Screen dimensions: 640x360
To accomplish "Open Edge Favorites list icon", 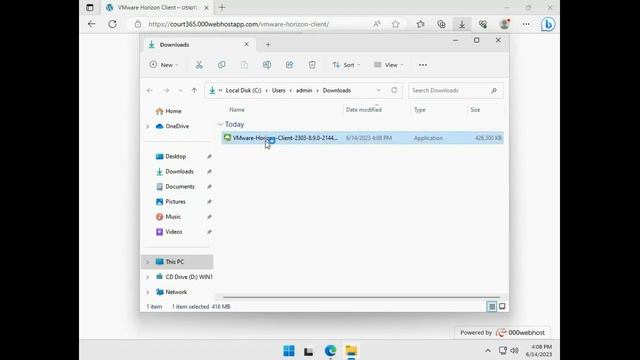I will [420, 24].
